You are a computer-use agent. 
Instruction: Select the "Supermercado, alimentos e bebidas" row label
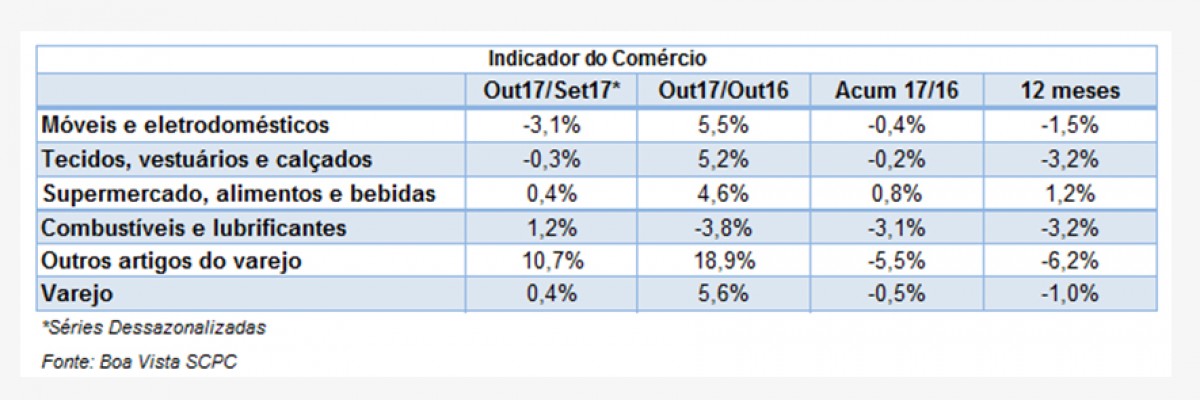coord(239,194)
